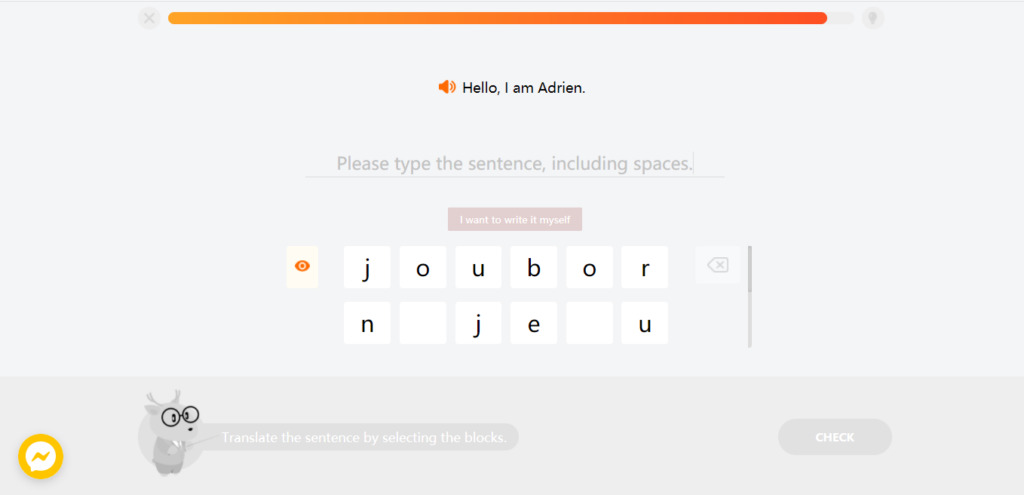Click the deer mascot with glasses
The width and height of the screenshot is (1024, 495).
coord(170,432)
